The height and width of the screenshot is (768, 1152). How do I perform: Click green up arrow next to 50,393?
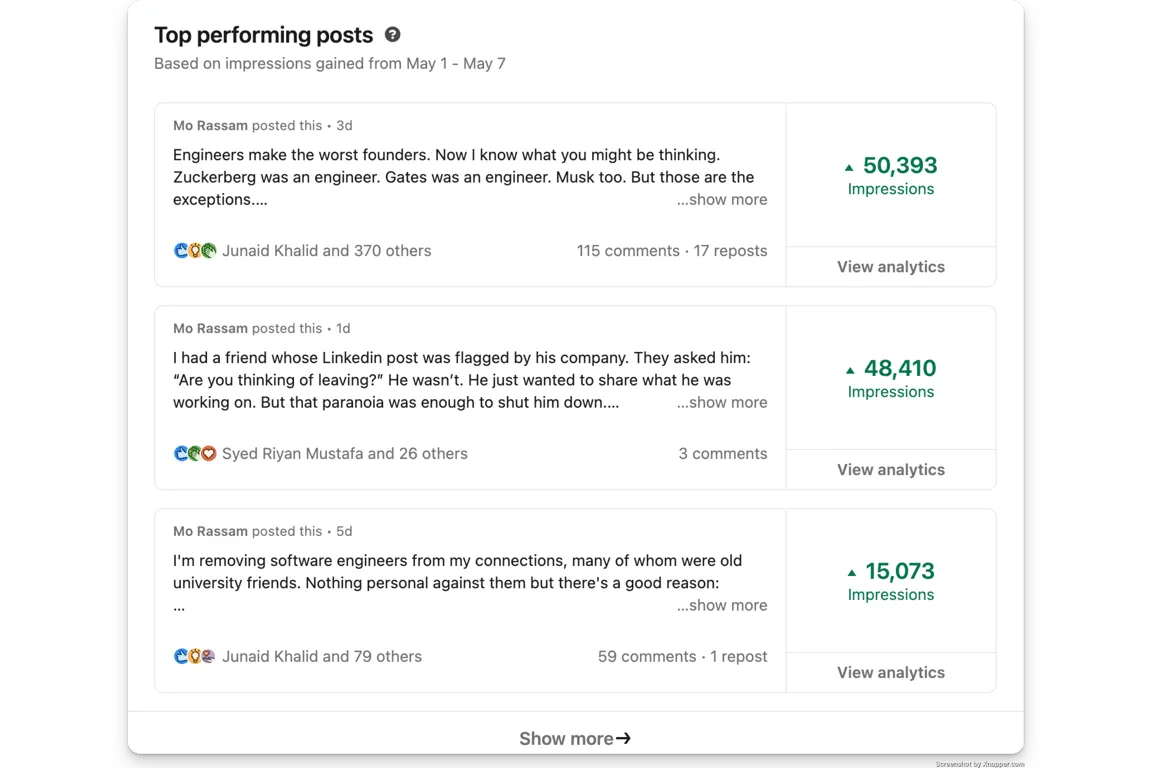pos(850,167)
